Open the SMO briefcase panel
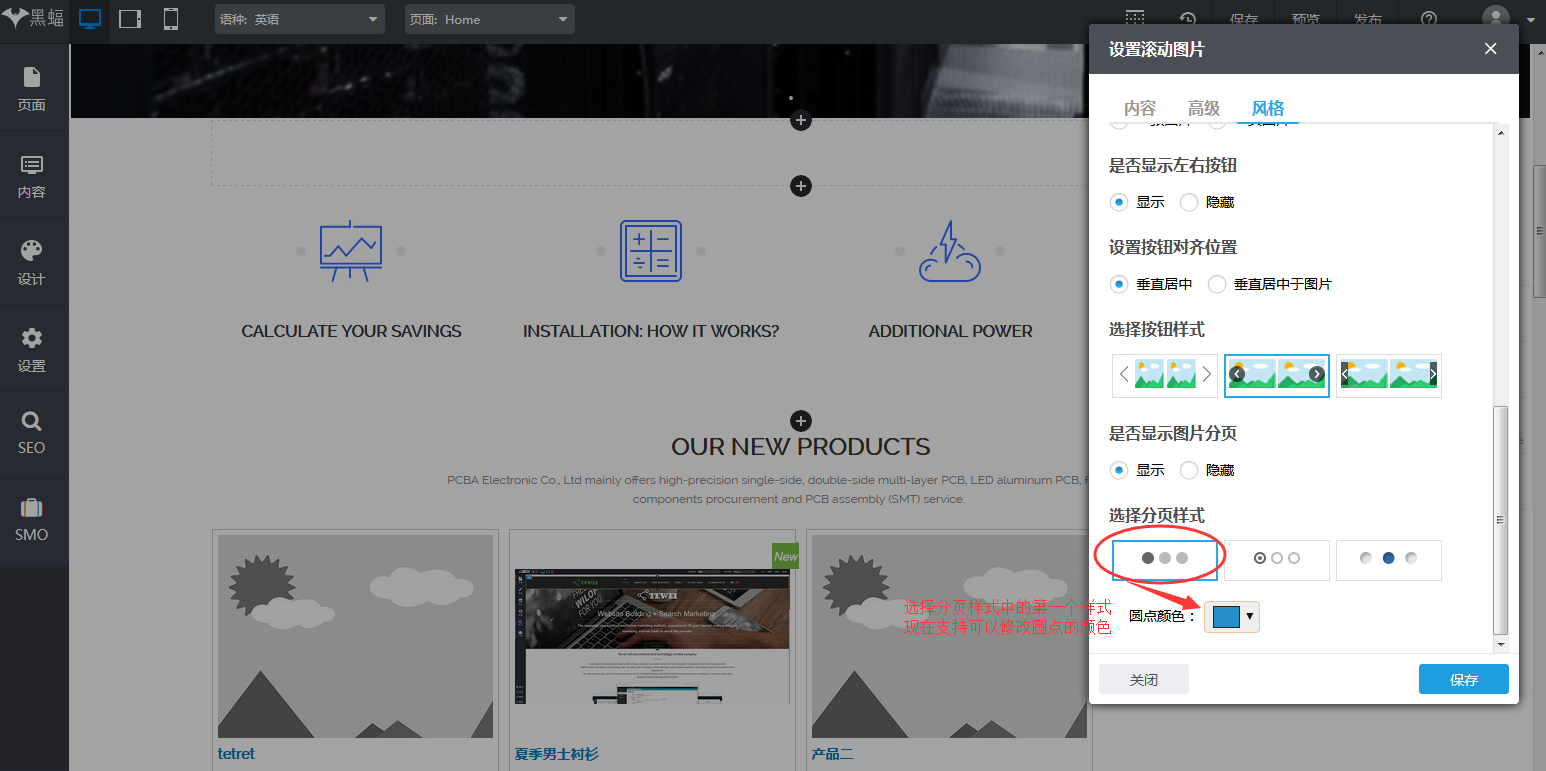 pyautogui.click(x=32, y=520)
